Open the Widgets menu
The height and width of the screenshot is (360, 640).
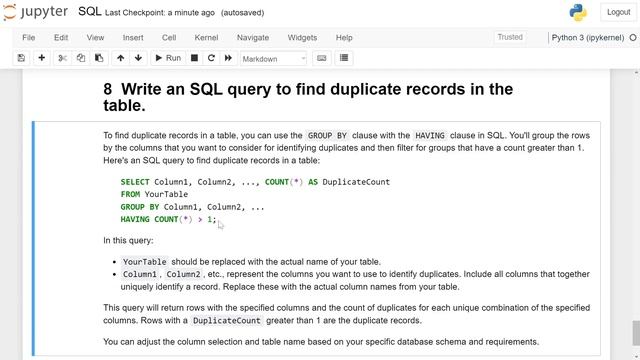pyautogui.click(x=302, y=38)
